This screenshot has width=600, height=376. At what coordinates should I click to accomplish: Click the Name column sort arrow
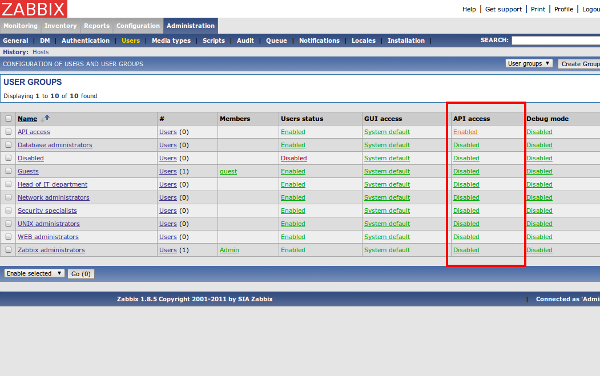coord(47,118)
